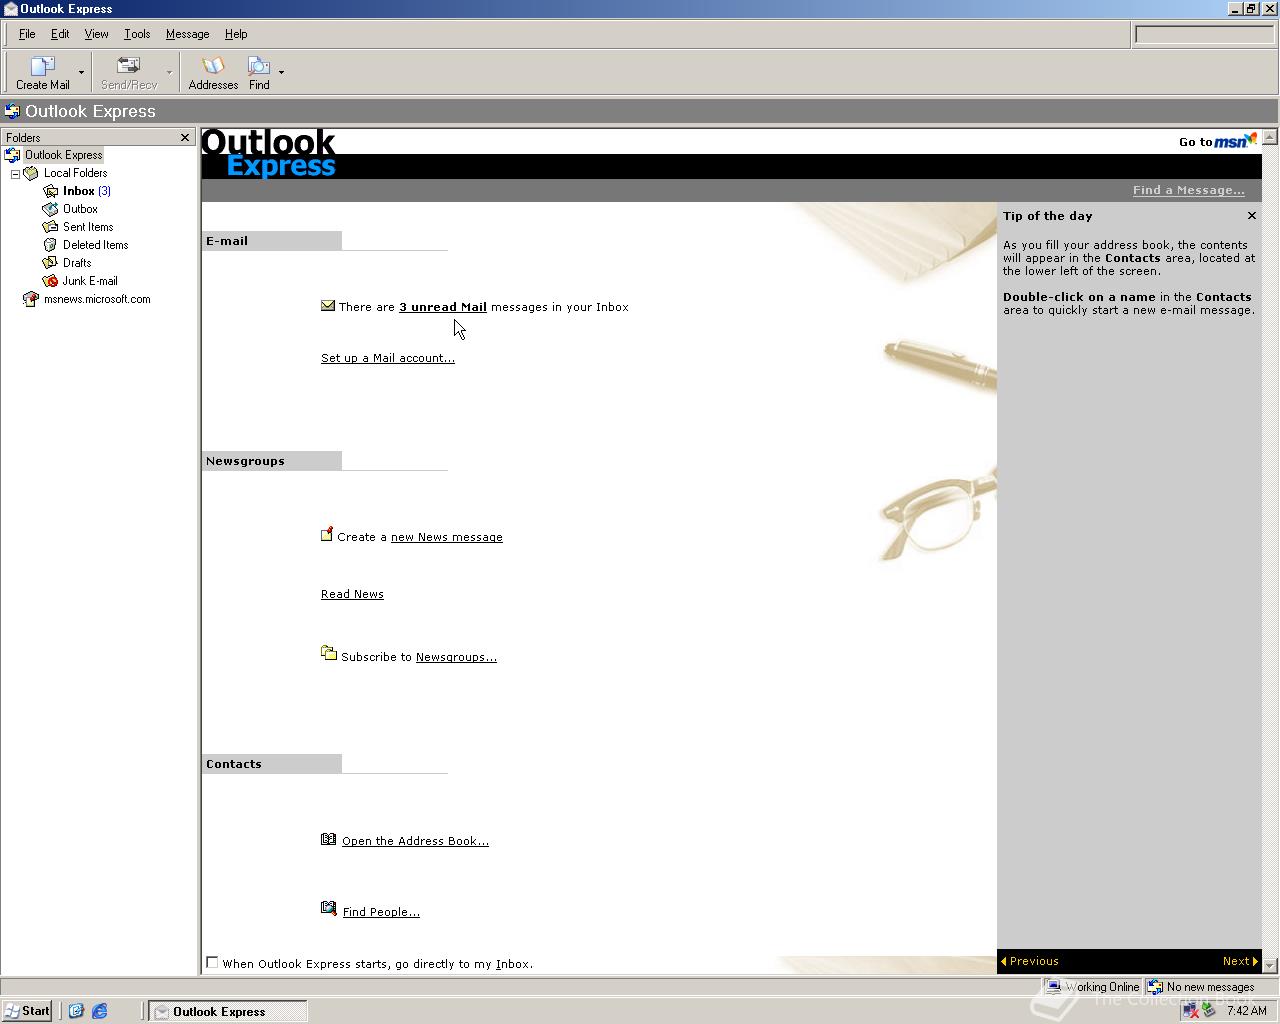This screenshot has height=1024, width=1280.
Task: Click the input field next to the menu bar
Action: tap(1204, 34)
